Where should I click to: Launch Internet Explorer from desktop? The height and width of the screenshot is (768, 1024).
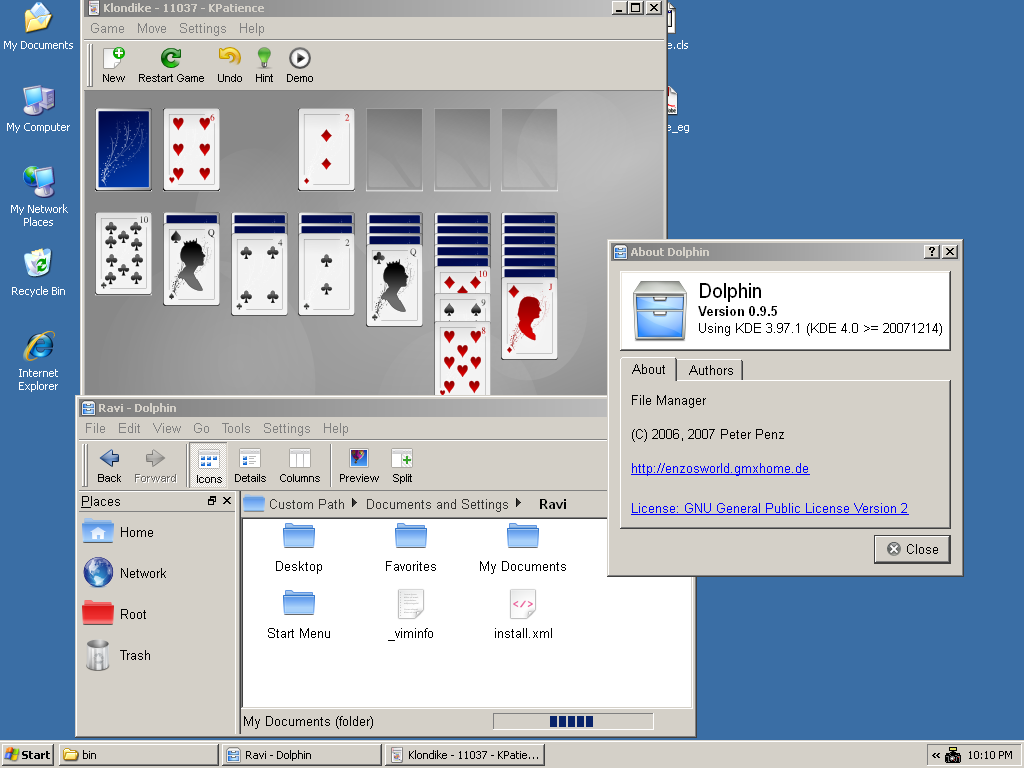(x=38, y=362)
